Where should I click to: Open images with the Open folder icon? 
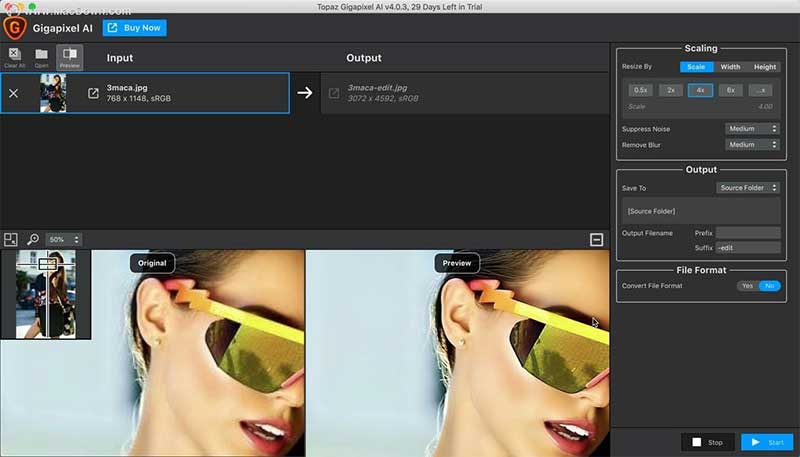coord(41,57)
